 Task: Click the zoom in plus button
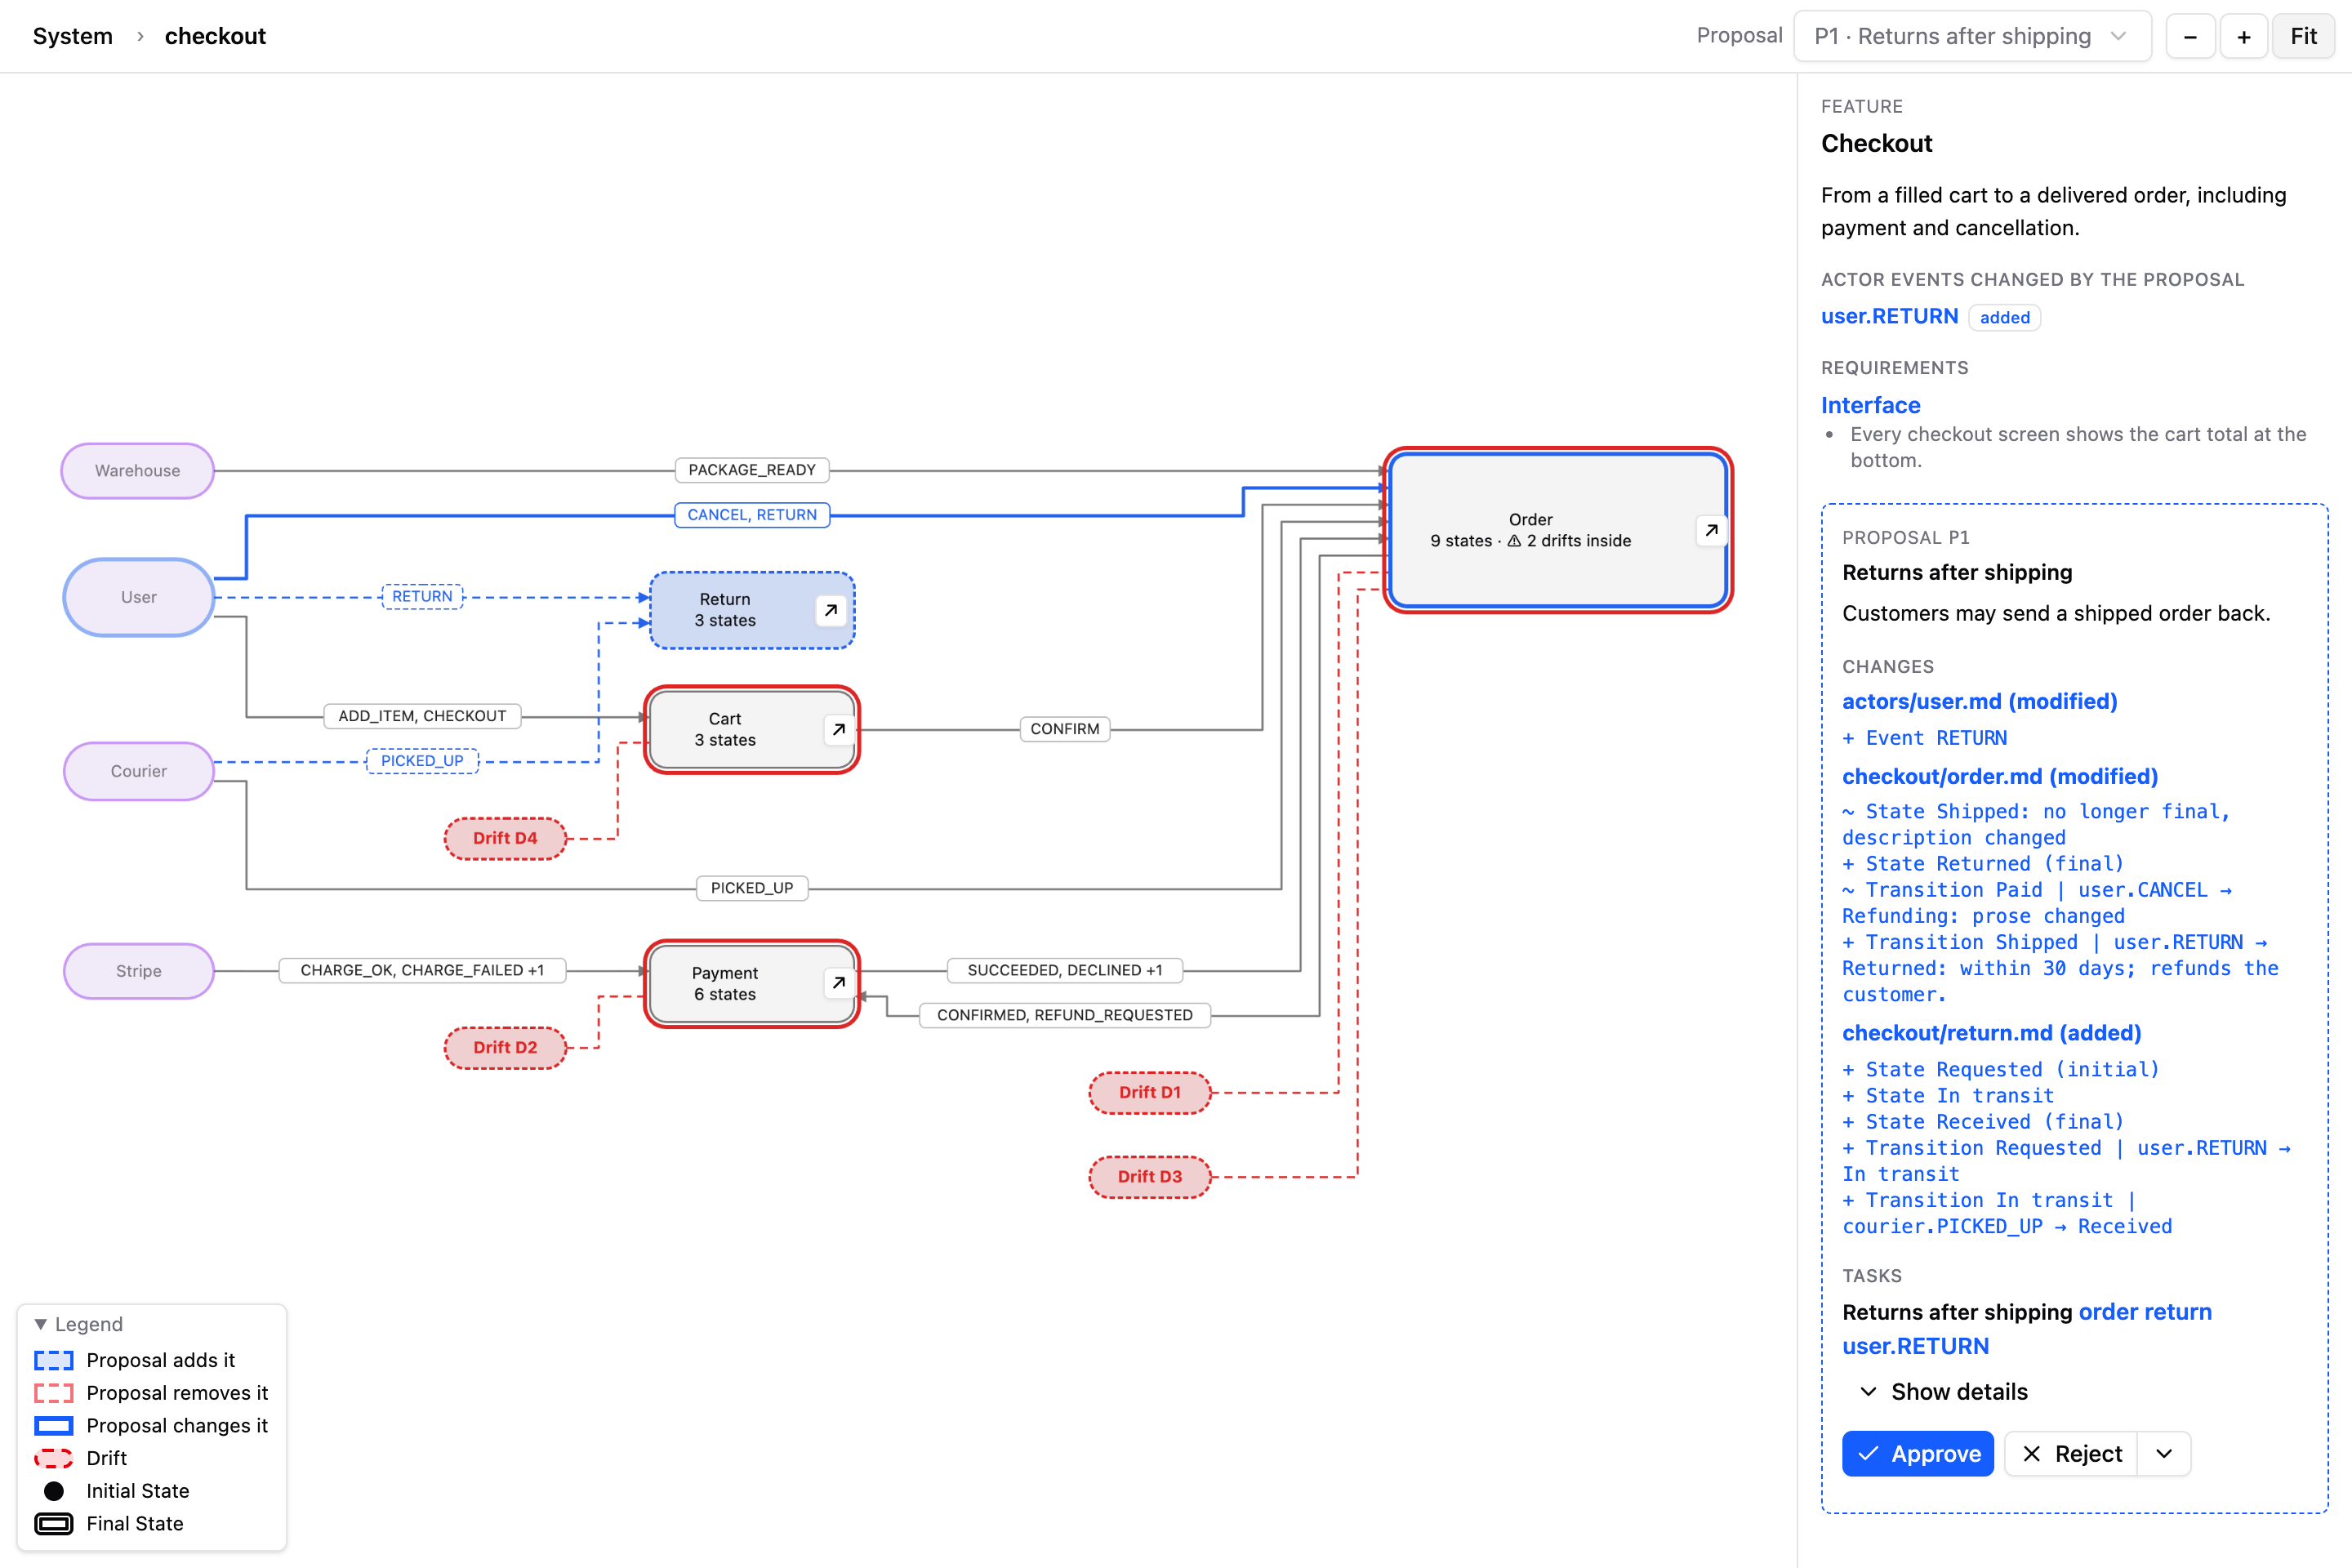pos(2244,37)
